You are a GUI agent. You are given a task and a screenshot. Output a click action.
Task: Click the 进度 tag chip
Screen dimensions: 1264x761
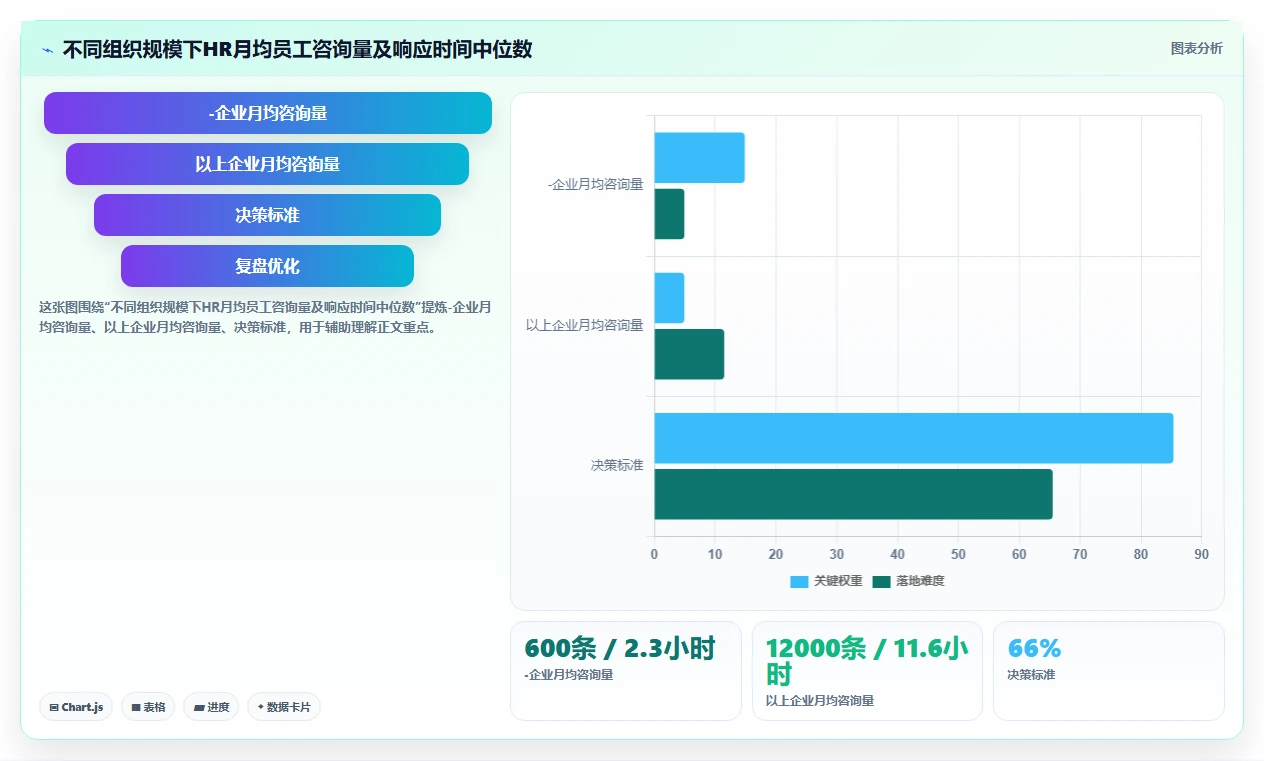coord(211,707)
